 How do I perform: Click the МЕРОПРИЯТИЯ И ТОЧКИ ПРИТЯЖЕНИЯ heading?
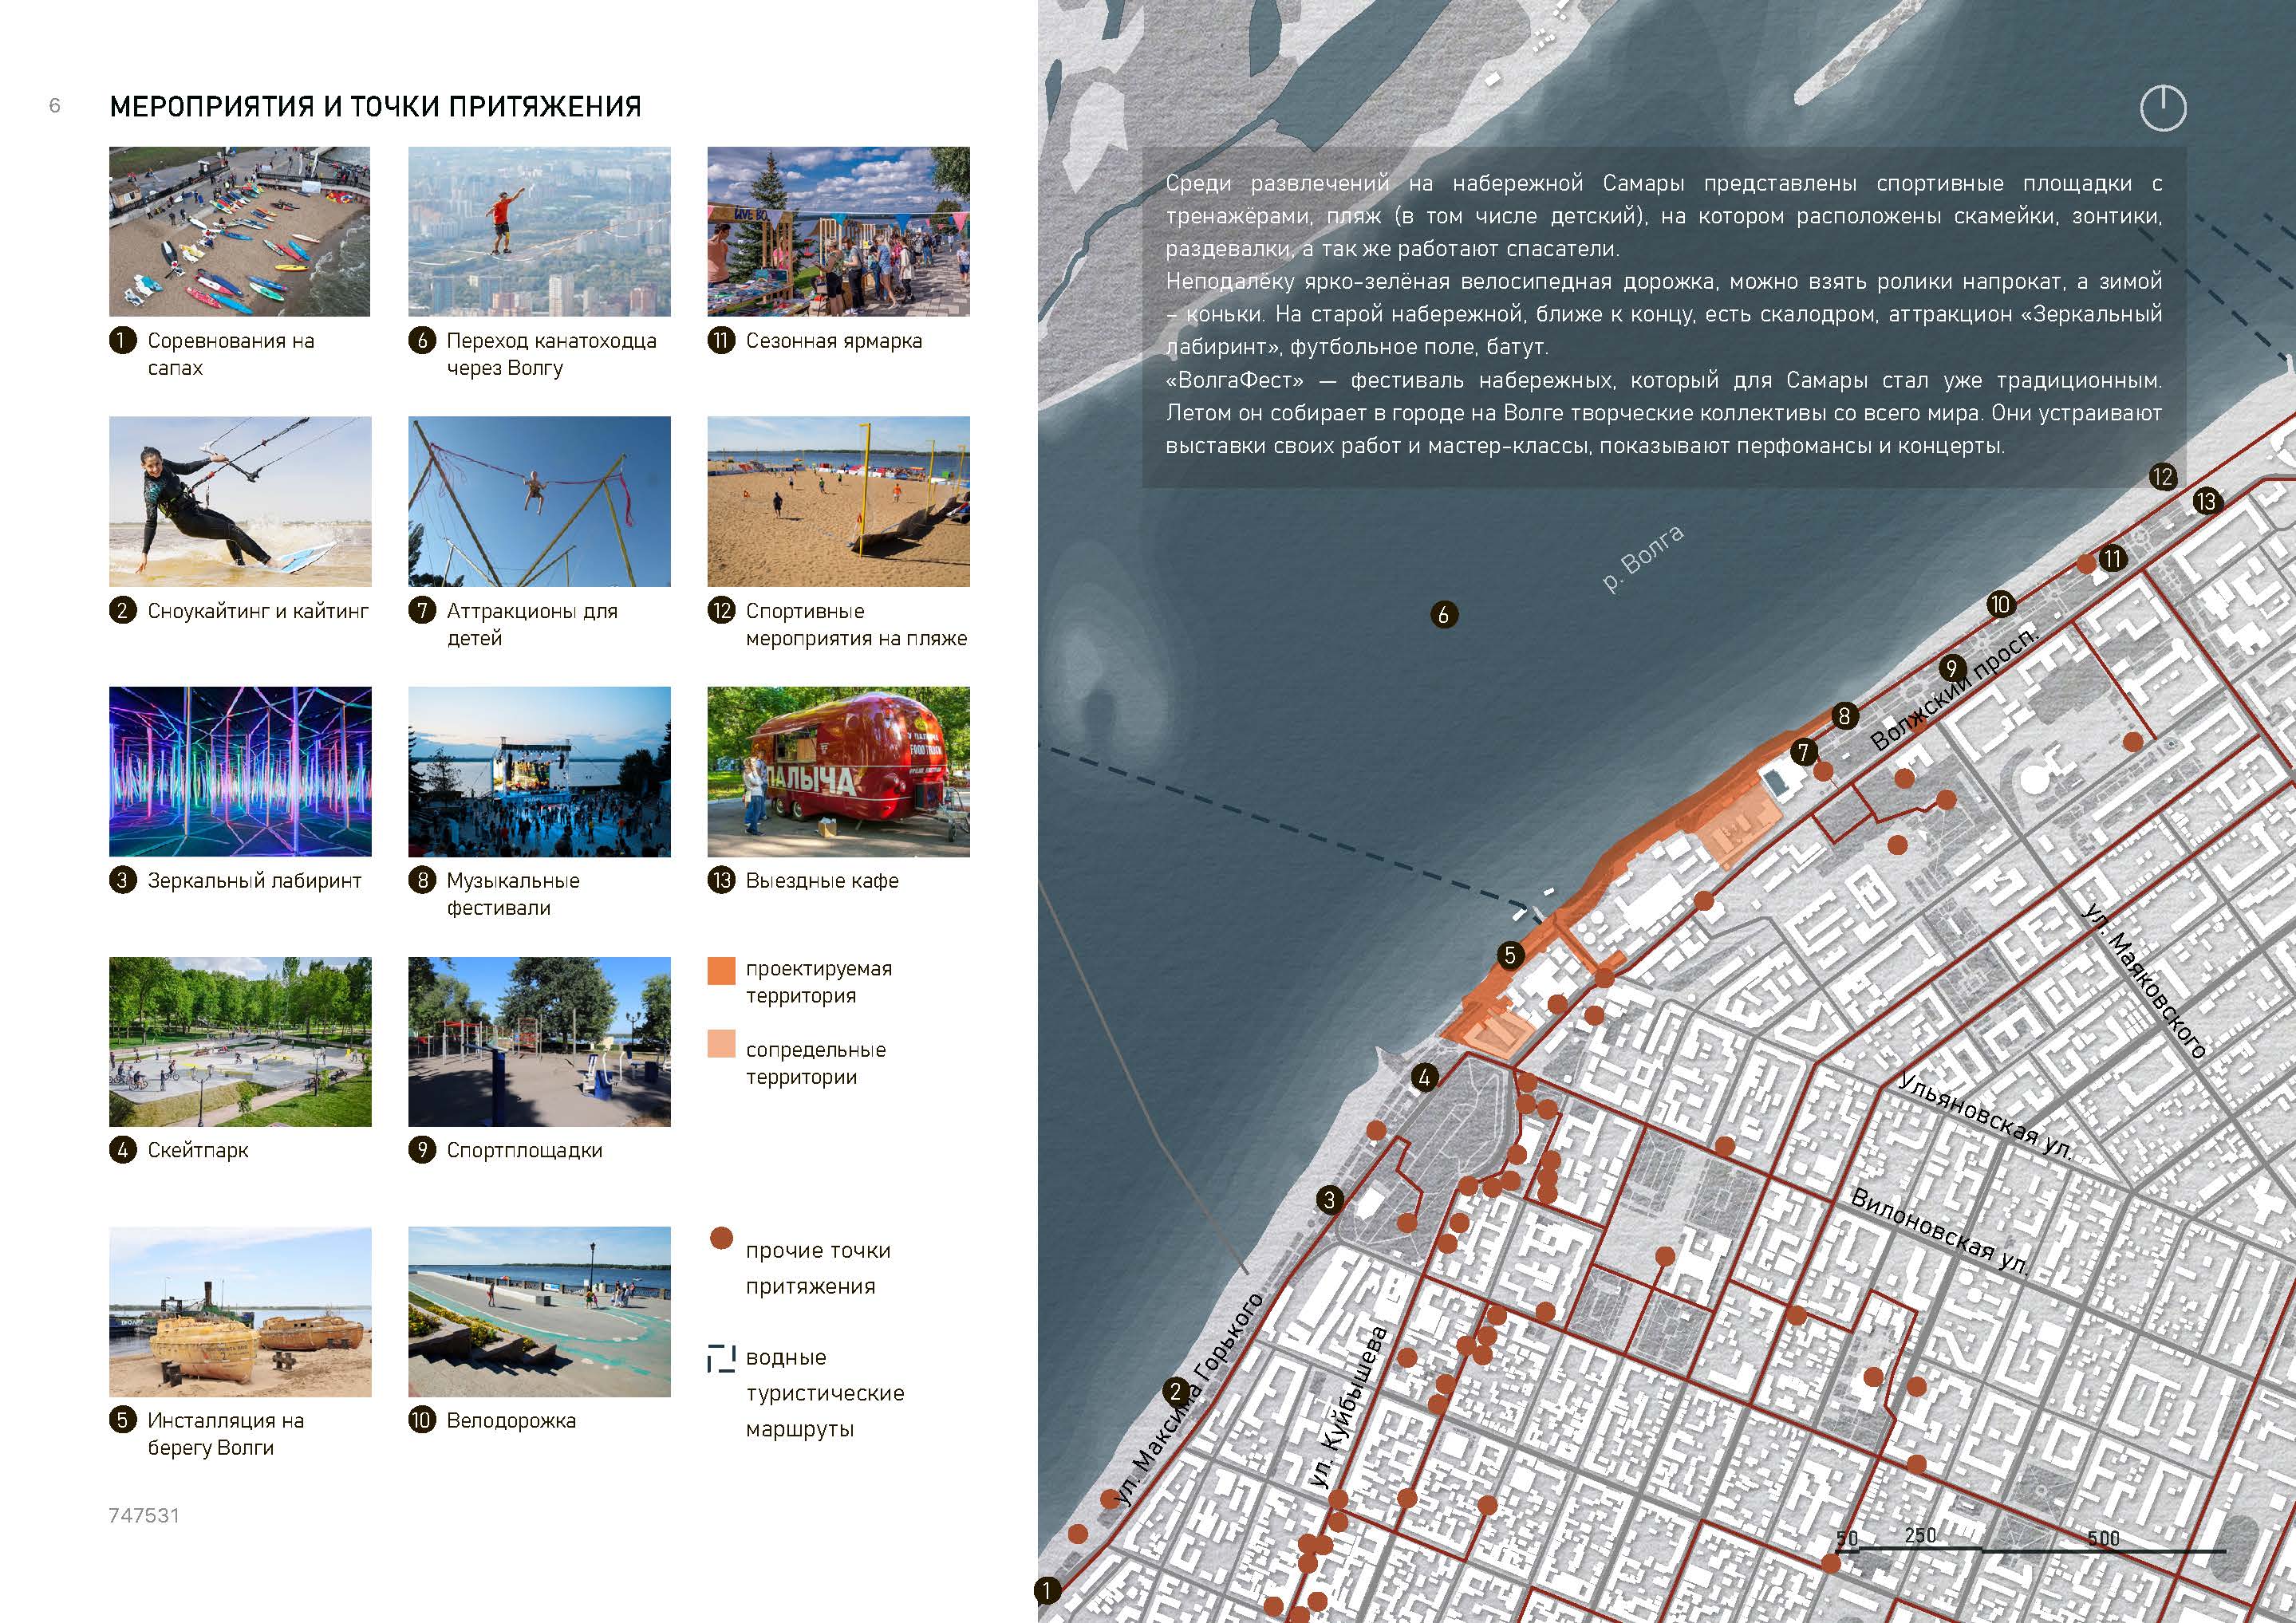[375, 107]
